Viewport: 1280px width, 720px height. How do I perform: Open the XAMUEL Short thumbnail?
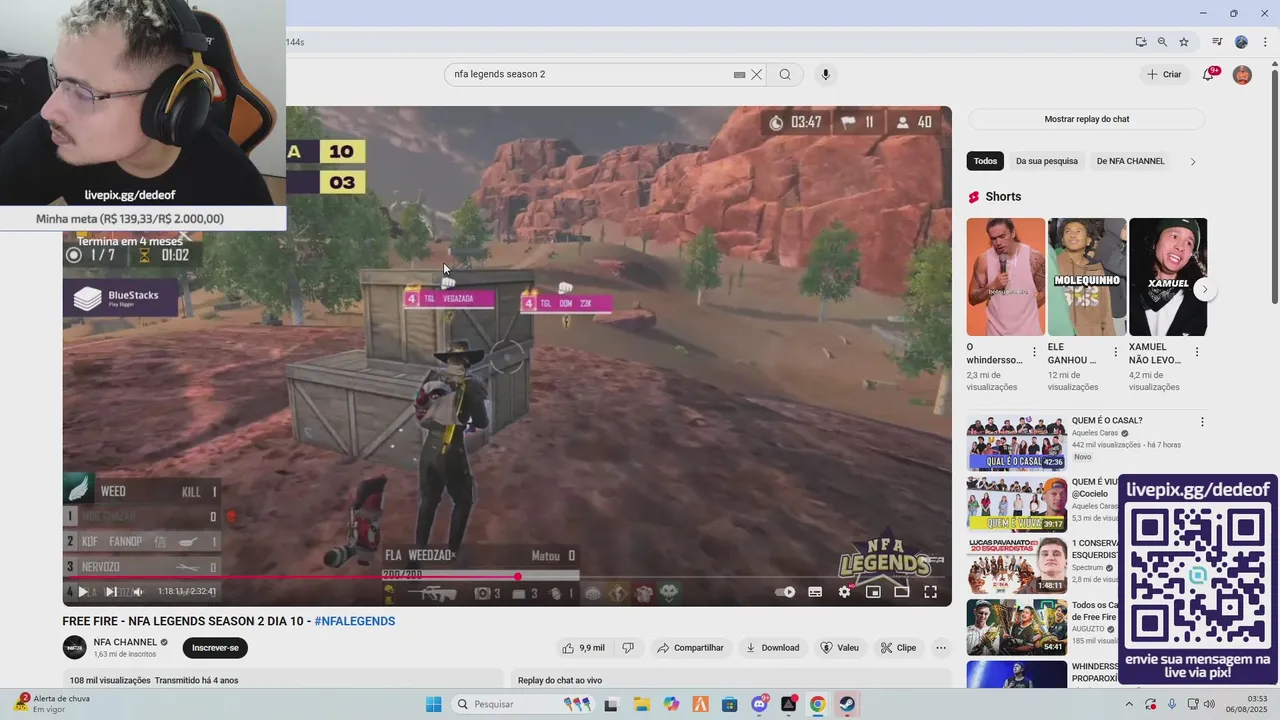(1168, 277)
